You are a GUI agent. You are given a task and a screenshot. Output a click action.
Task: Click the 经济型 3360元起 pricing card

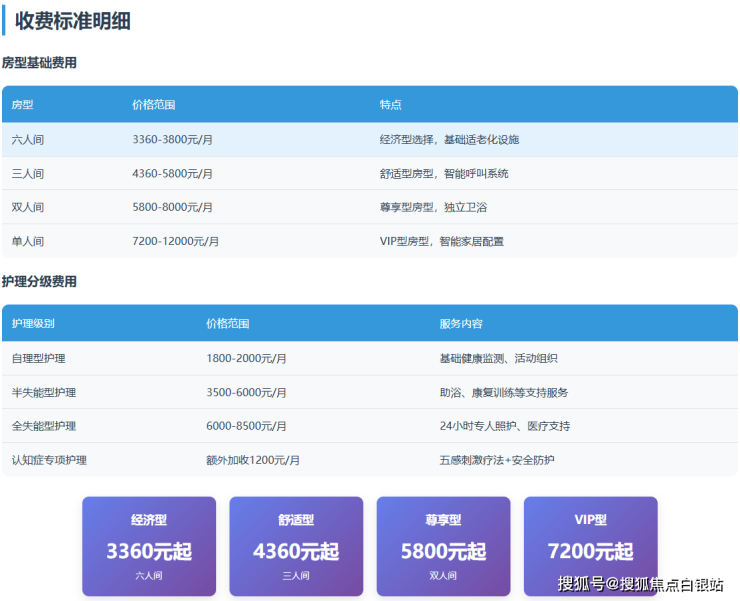click(x=148, y=546)
